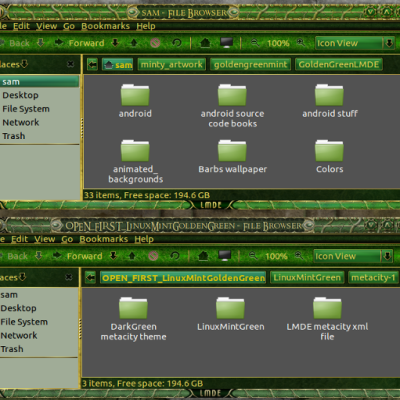The height and width of the screenshot is (400, 400).
Task: Open View menu in sam window
Action: click(46, 26)
